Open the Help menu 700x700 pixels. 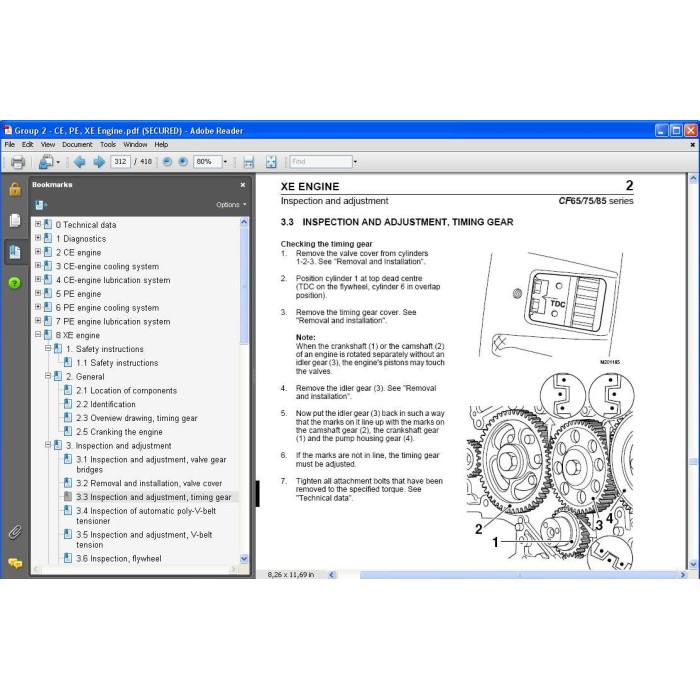[161, 145]
